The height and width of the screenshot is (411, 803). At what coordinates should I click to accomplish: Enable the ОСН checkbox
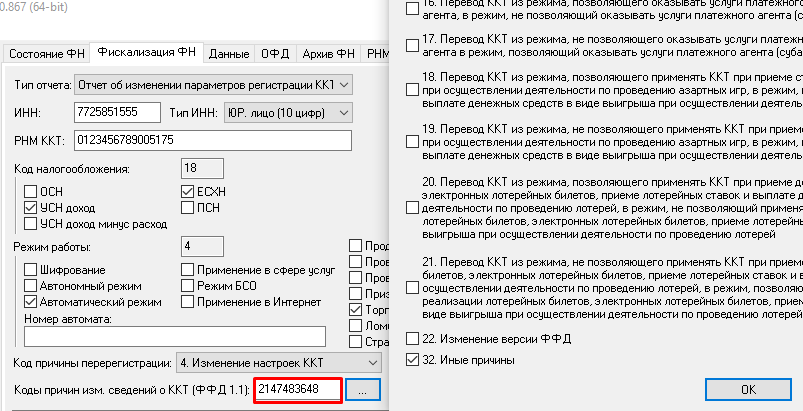30,192
